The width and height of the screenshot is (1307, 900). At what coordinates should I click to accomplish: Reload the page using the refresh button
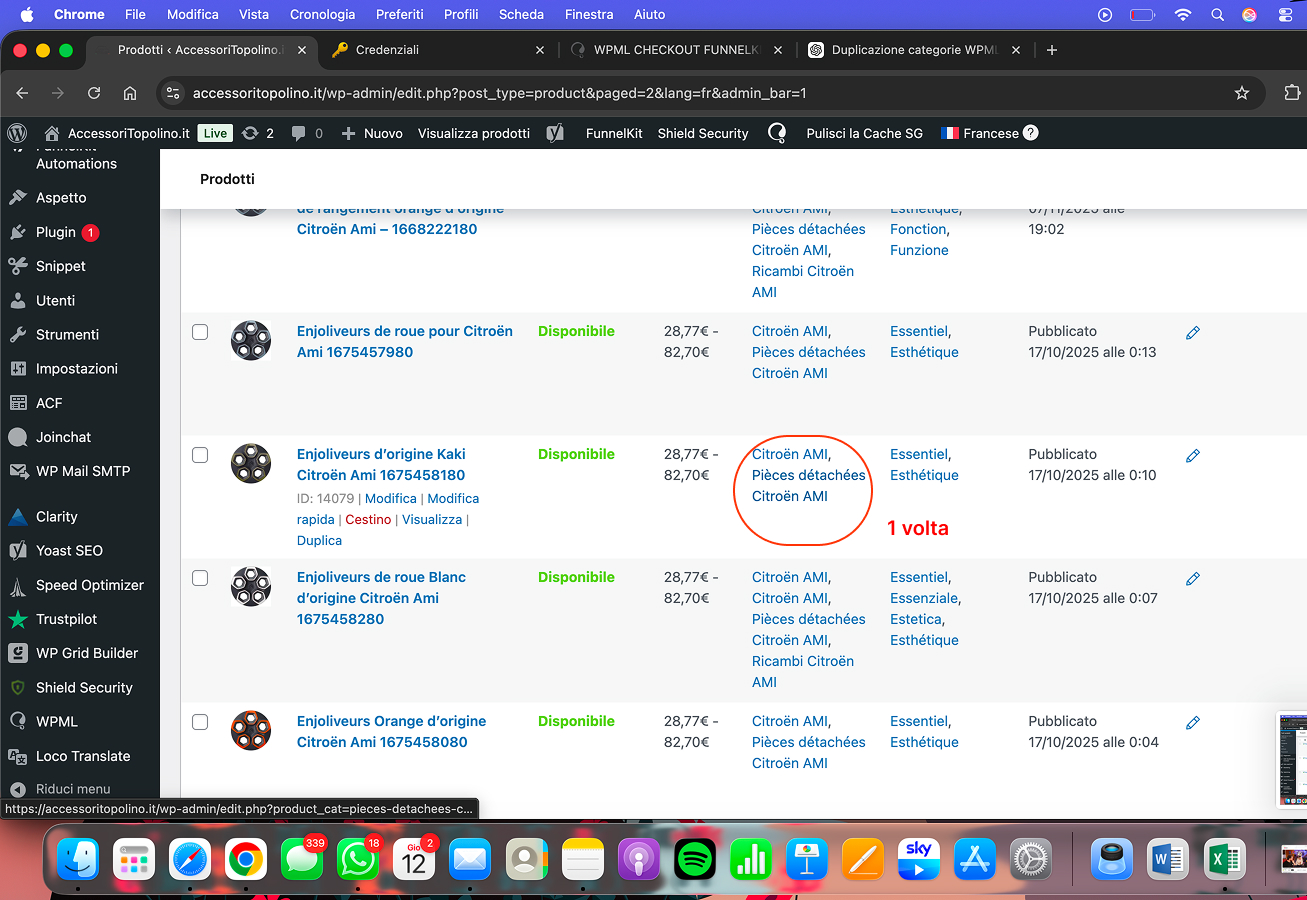click(x=94, y=93)
